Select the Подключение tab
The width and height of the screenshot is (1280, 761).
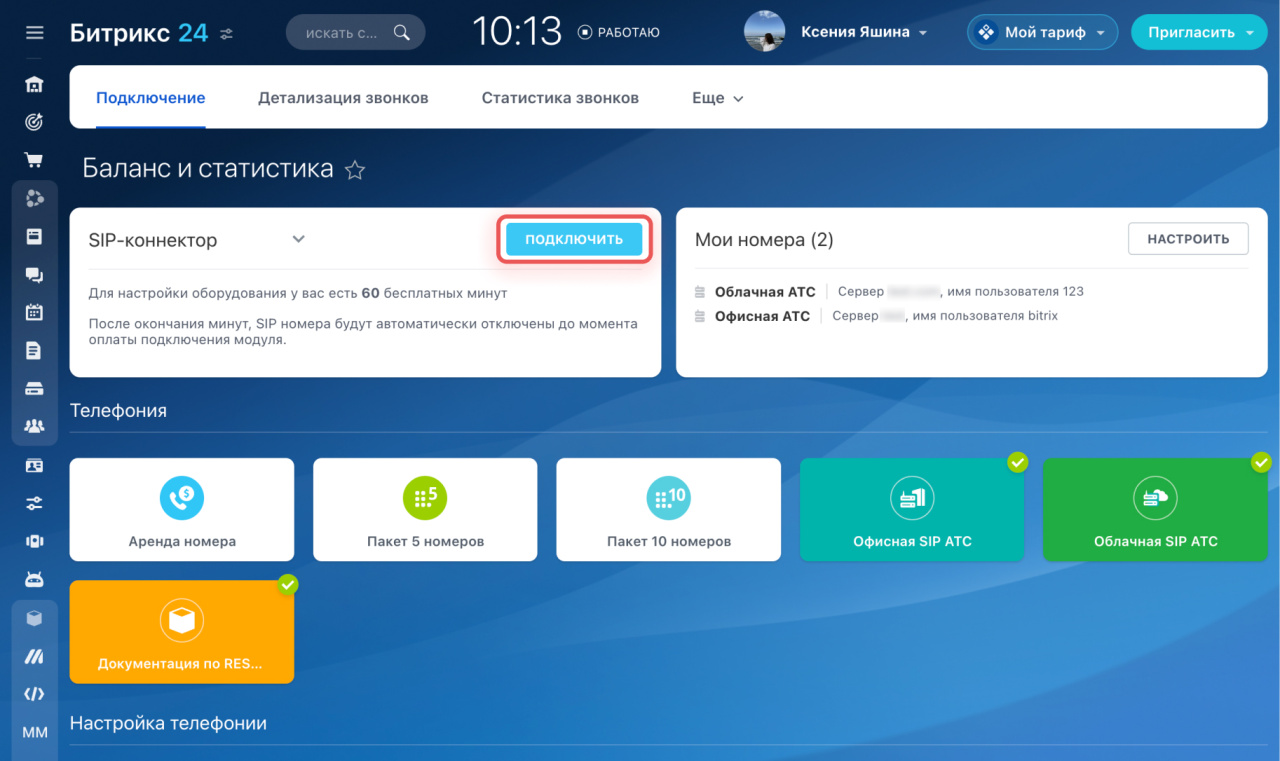(x=151, y=98)
